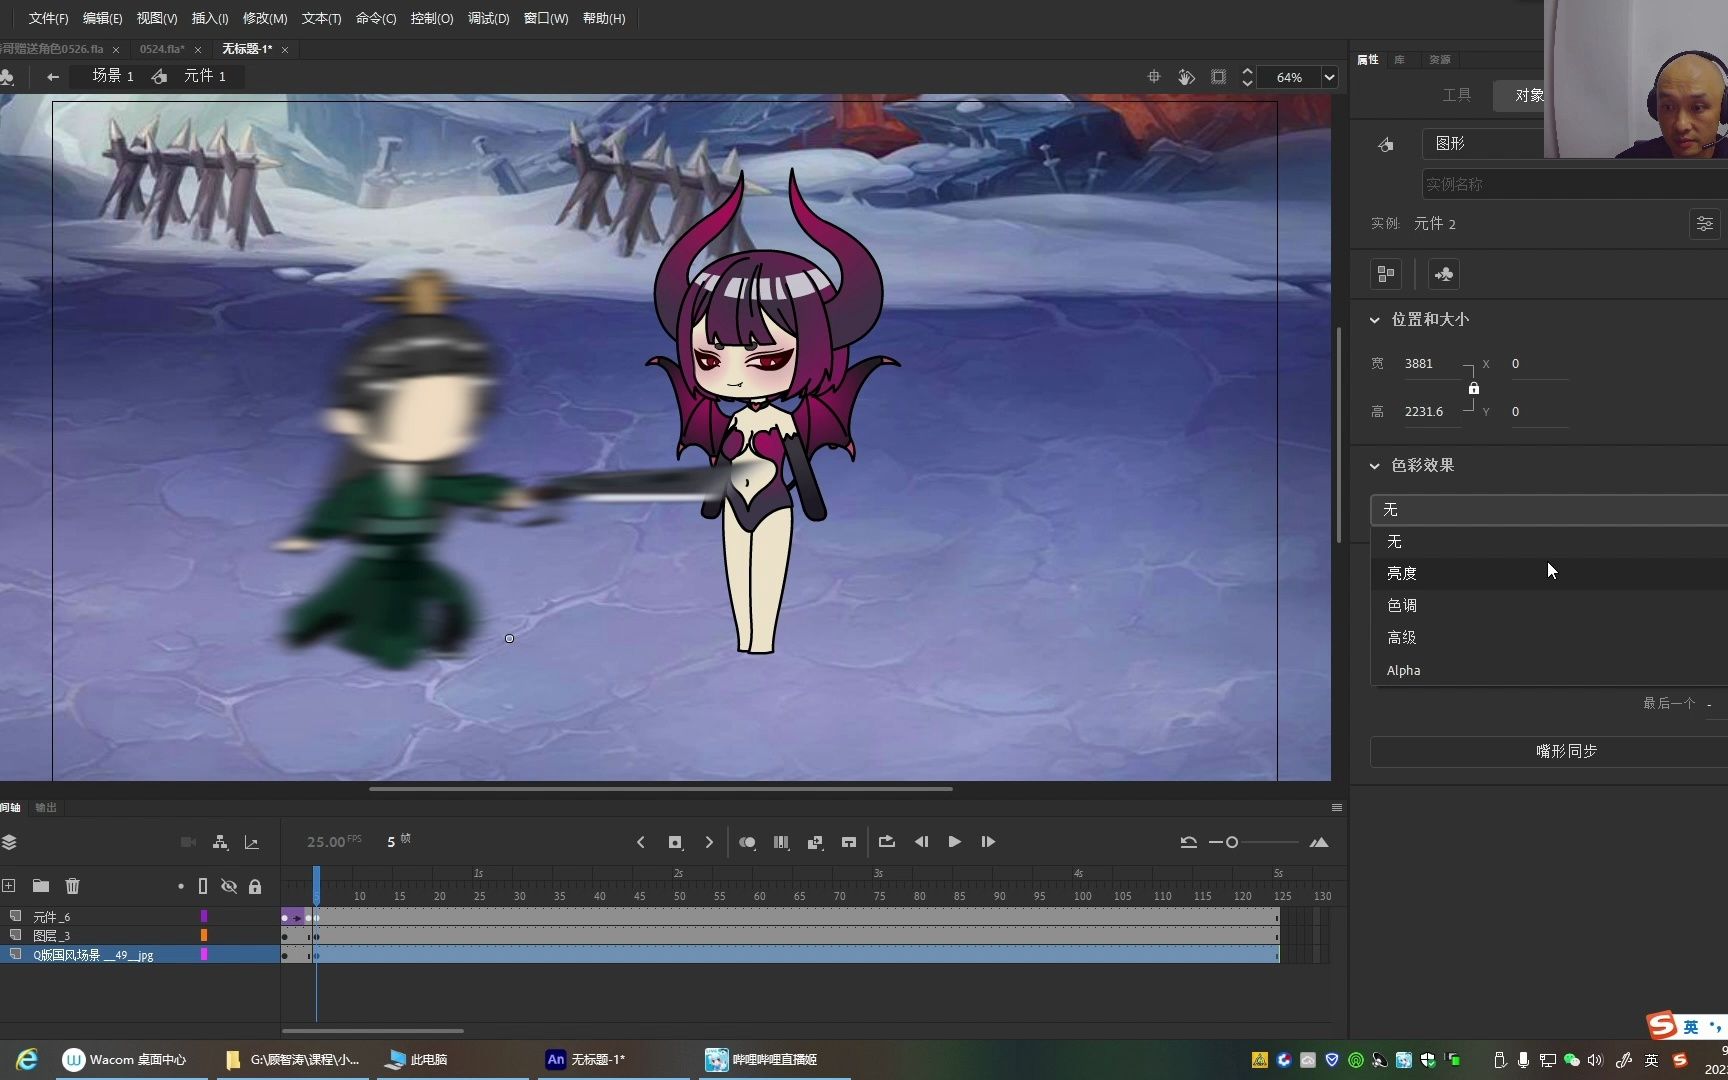Switch to the 库 panel tab
This screenshot has height=1080, width=1728.
click(1399, 60)
